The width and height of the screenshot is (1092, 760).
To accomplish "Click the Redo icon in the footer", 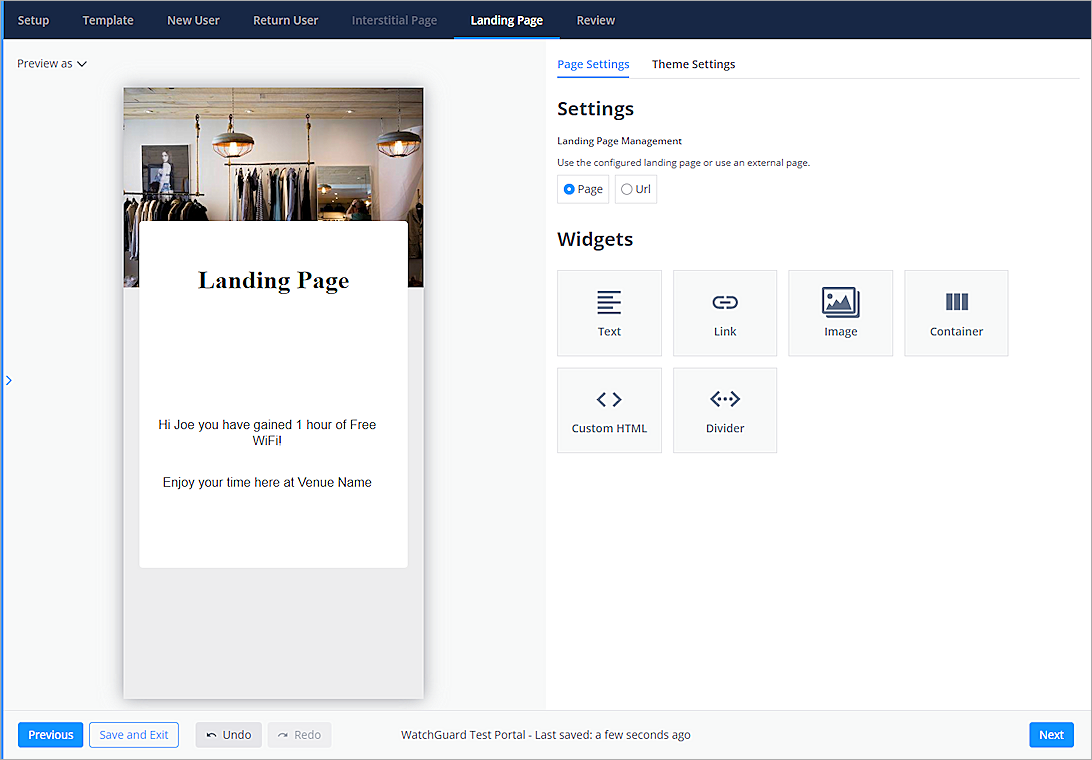I will coord(299,734).
